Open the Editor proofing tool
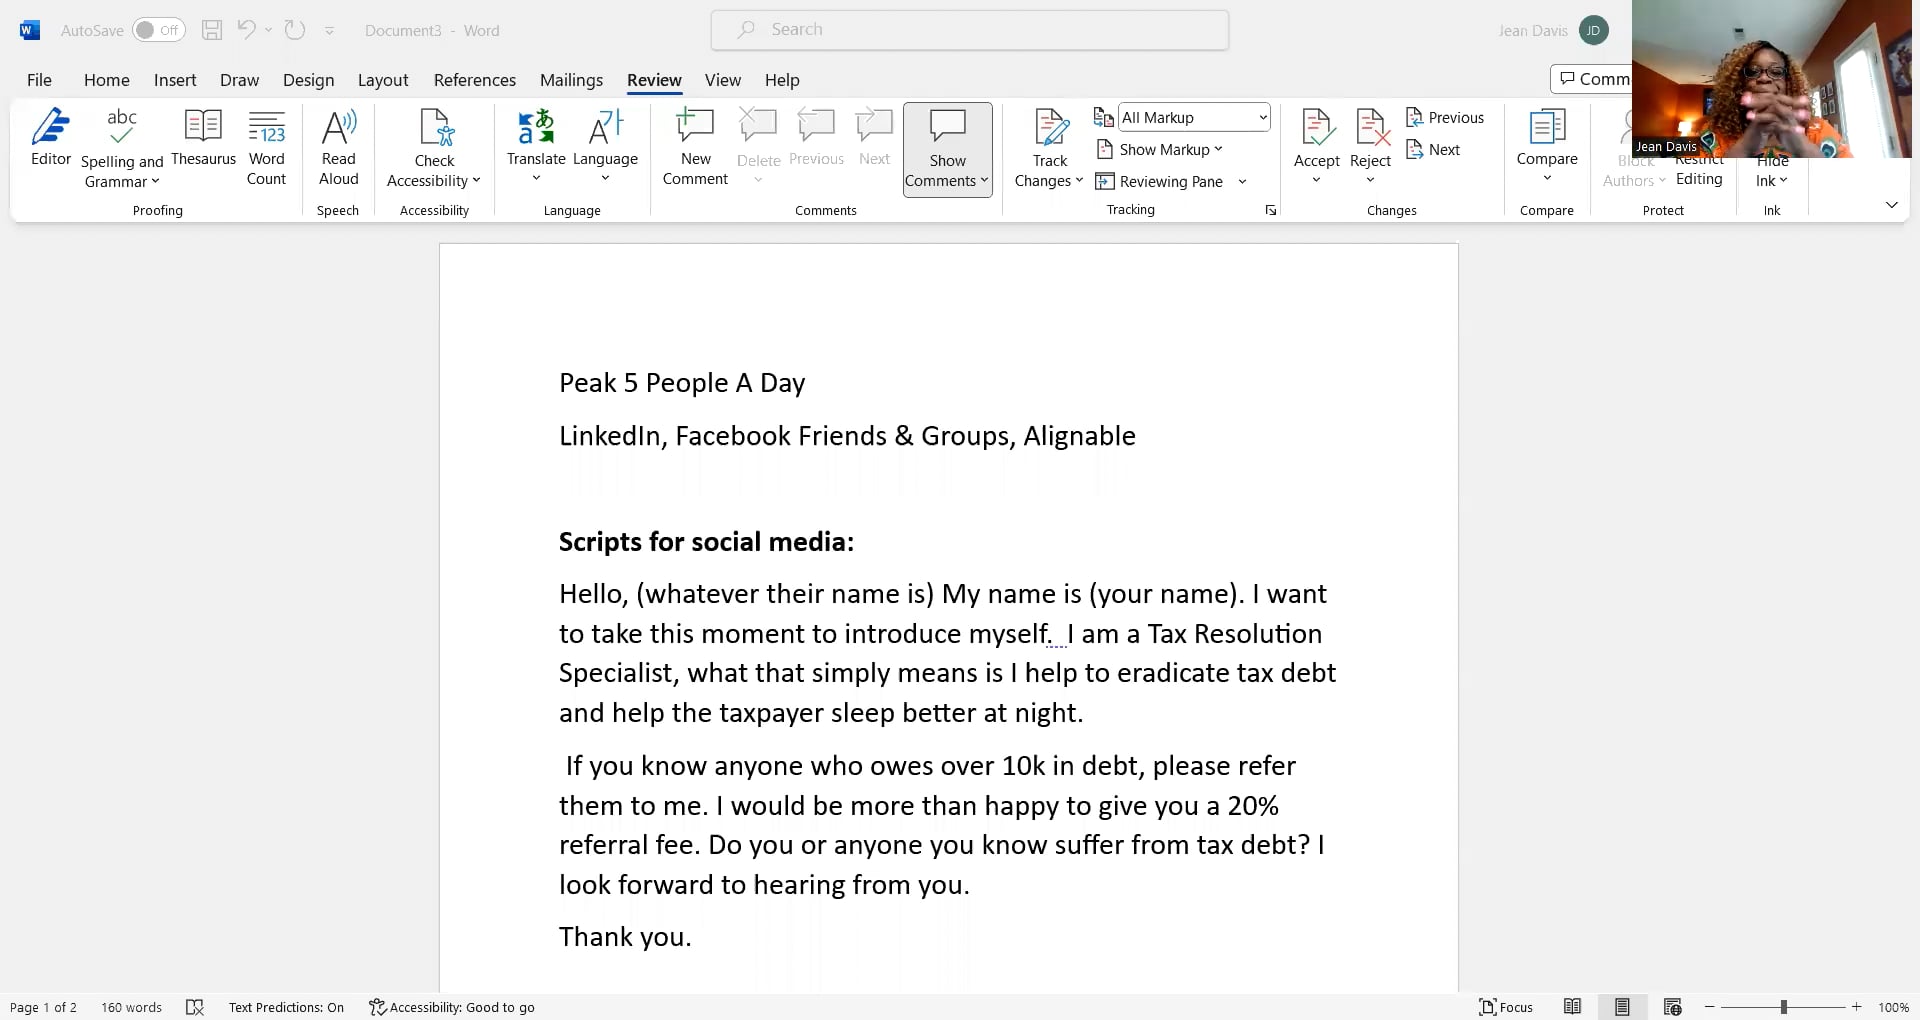Viewport: 1920px width, 1020px height. coord(51,138)
